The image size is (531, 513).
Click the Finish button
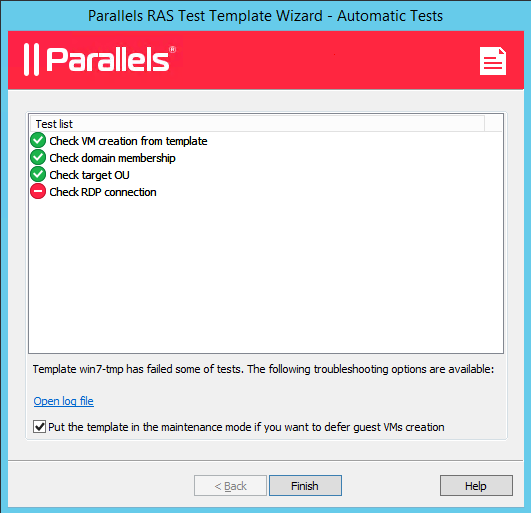click(305, 486)
